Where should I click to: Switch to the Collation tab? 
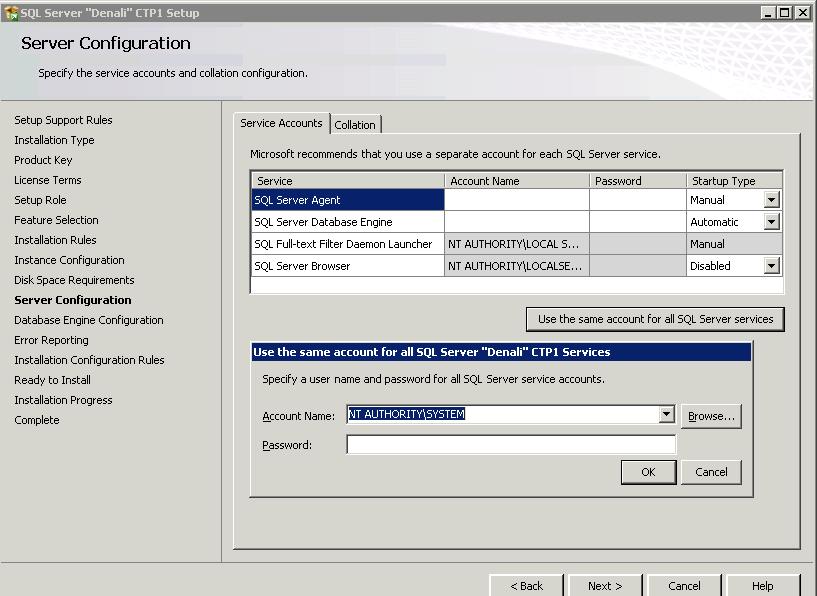(x=355, y=125)
